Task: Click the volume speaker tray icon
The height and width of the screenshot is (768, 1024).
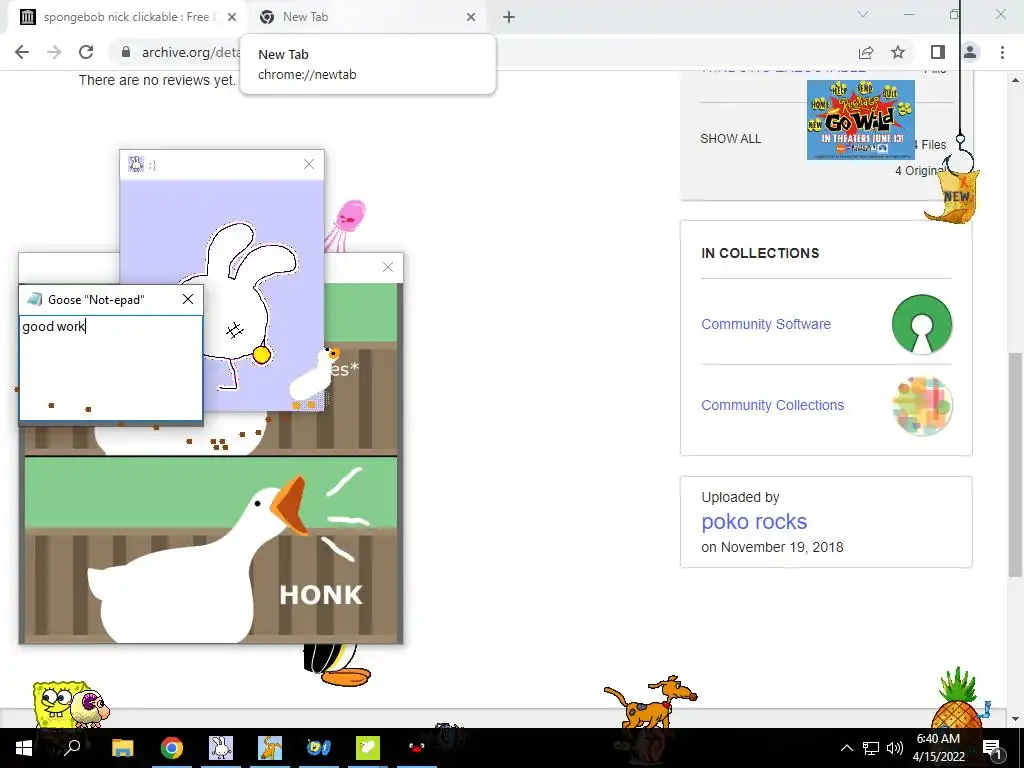Action: (x=895, y=748)
